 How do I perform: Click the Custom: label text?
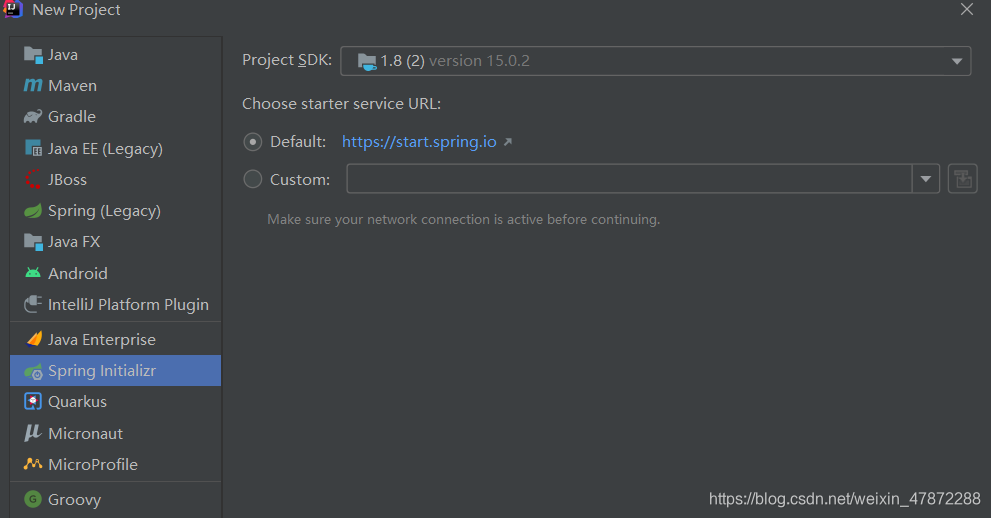300,179
